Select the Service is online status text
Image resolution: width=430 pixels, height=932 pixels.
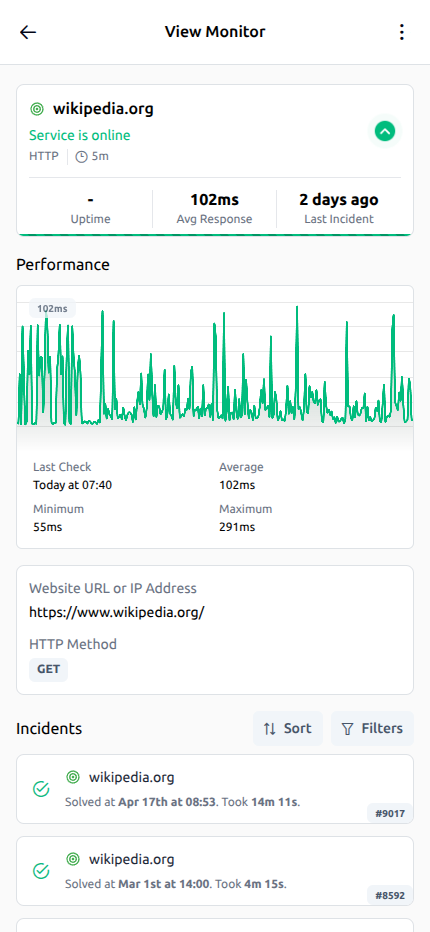(x=80, y=135)
